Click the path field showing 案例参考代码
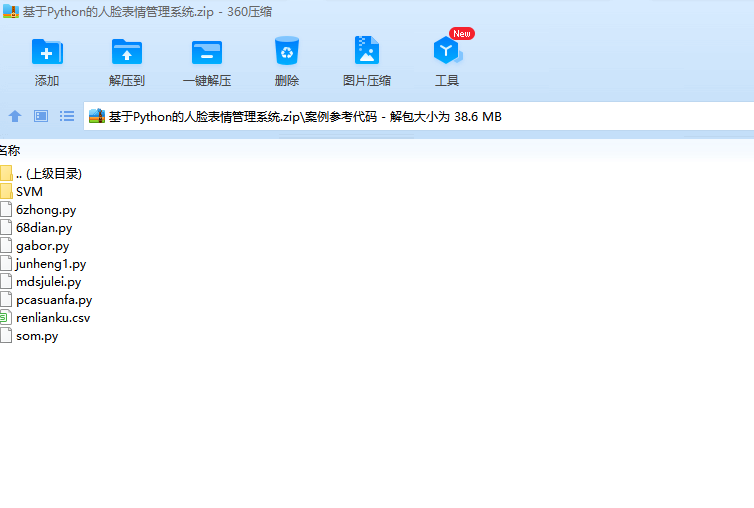 click(418, 116)
